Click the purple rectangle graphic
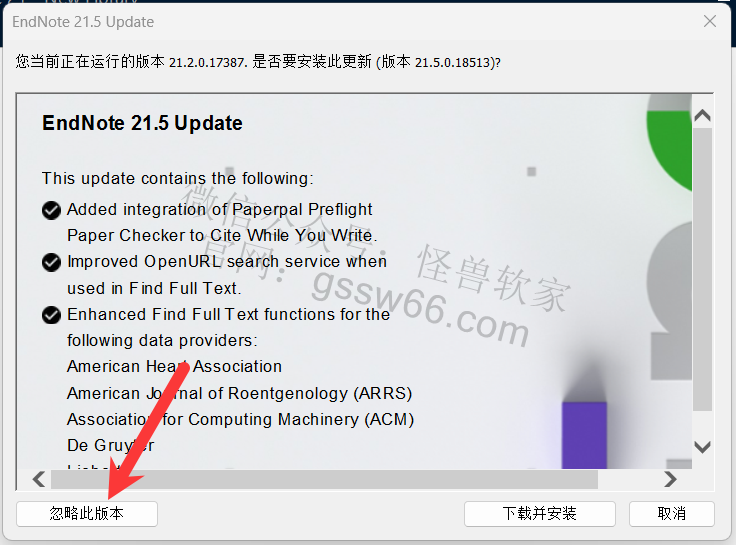The image size is (736, 545). (x=584, y=435)
